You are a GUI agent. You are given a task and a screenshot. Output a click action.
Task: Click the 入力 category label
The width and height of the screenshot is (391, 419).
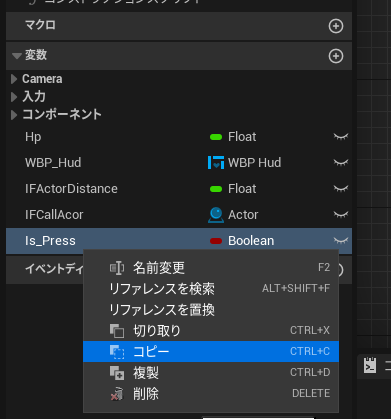(x=34, y=97)
